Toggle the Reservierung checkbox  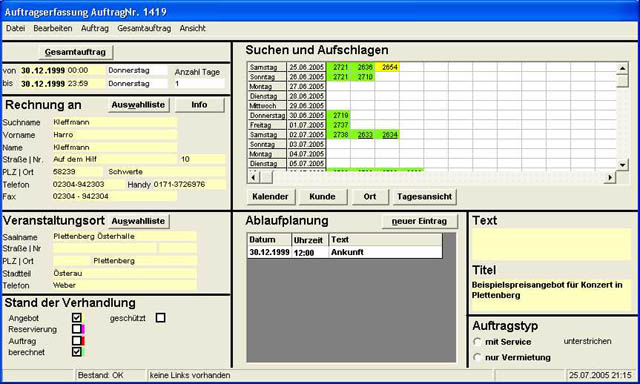pyautogui.click(x=77, y=329)
